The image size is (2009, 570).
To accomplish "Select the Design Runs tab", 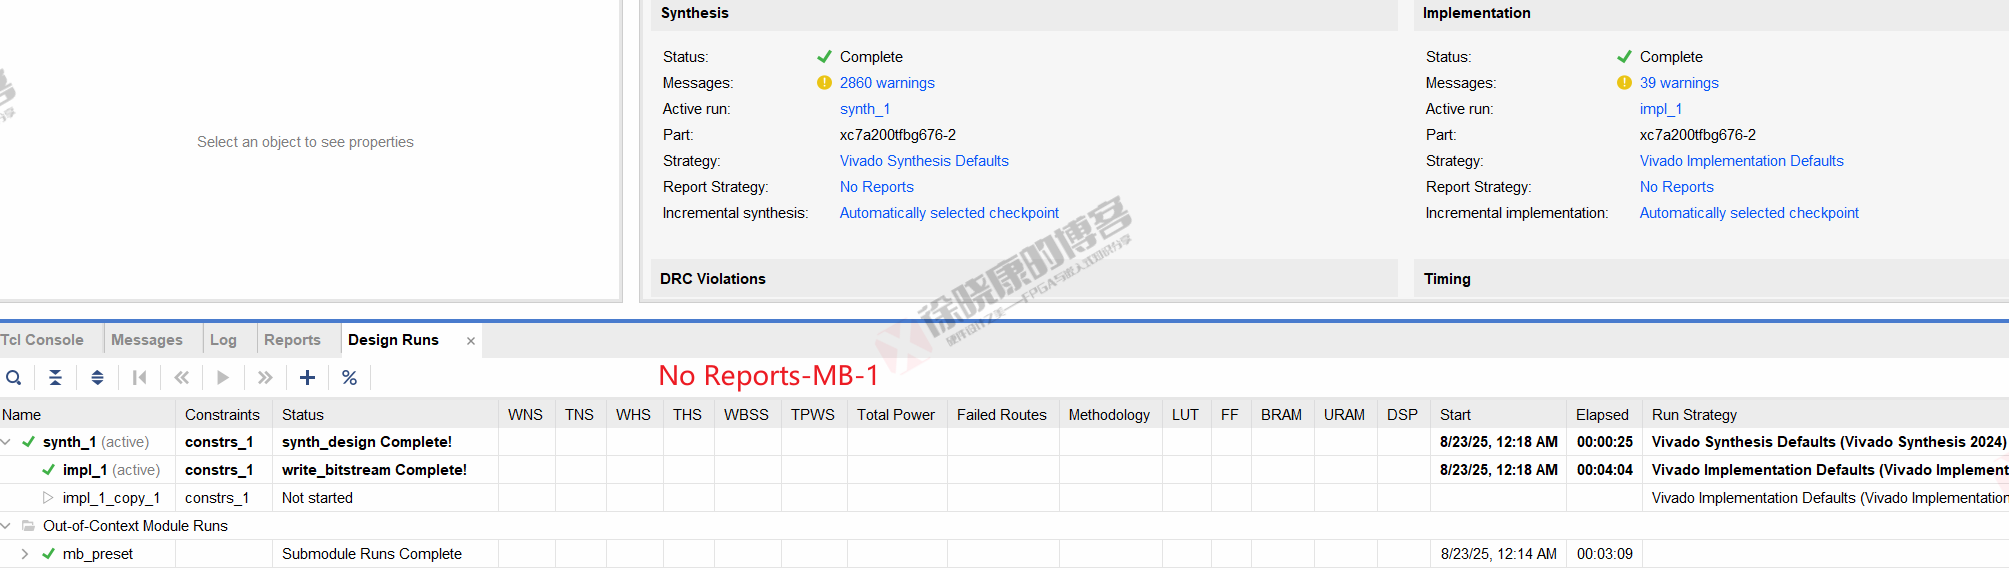I will click(393, 340).
